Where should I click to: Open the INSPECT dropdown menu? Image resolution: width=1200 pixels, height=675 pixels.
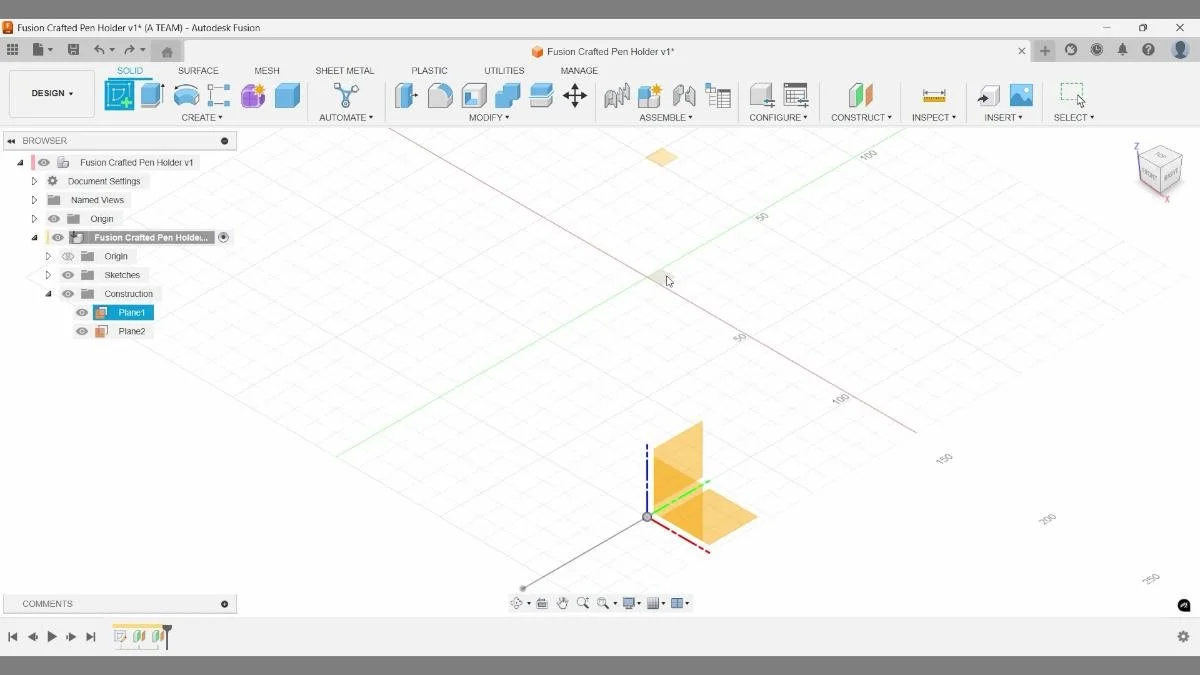[934, 117]
